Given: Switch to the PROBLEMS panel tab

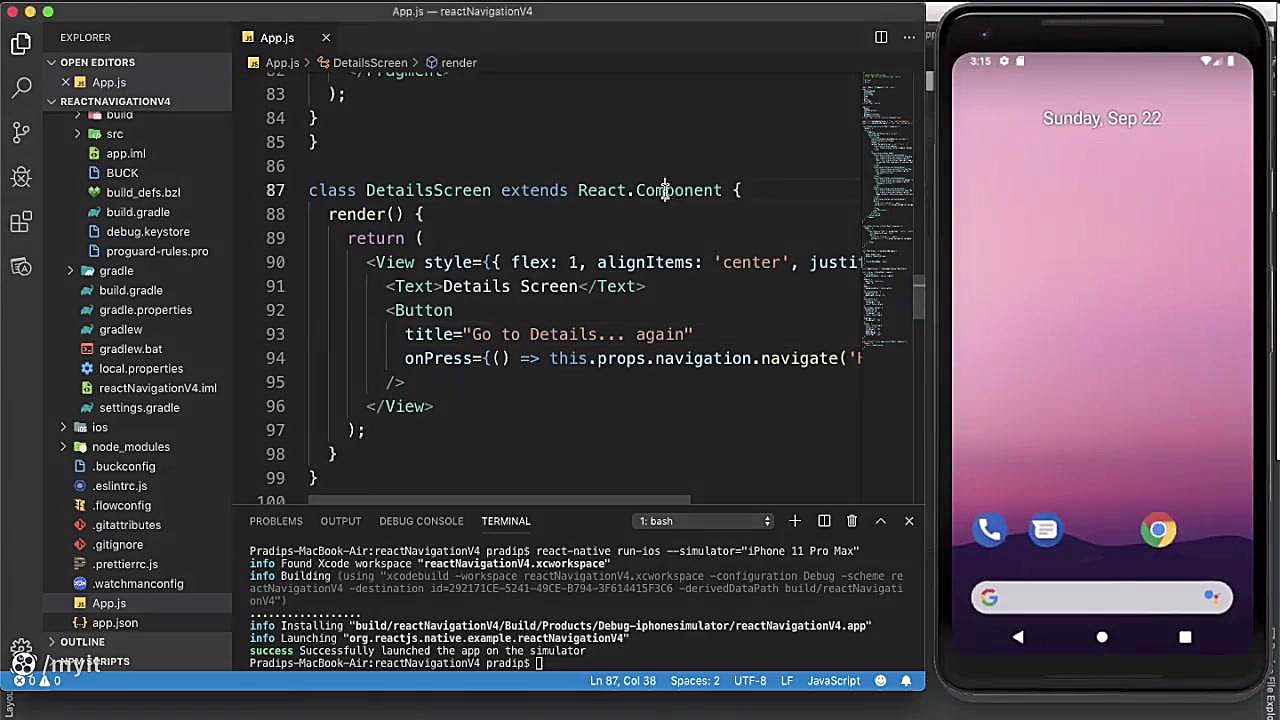Looking at the screenshot, I should coord(275,520).
